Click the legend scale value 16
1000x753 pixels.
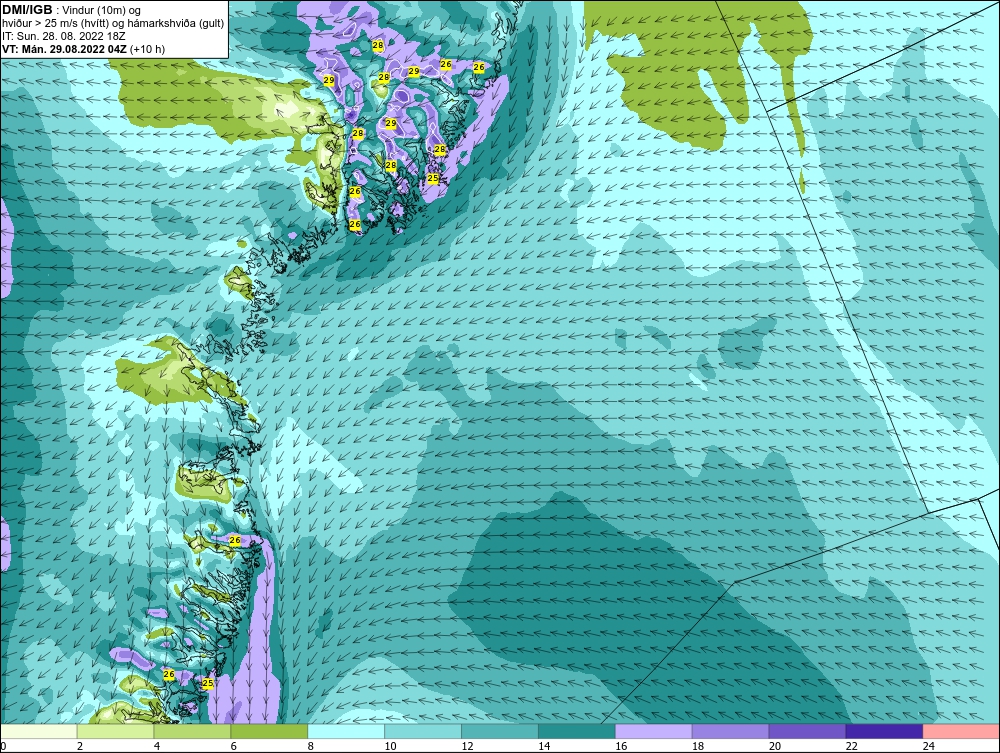[x=621, y=746]
